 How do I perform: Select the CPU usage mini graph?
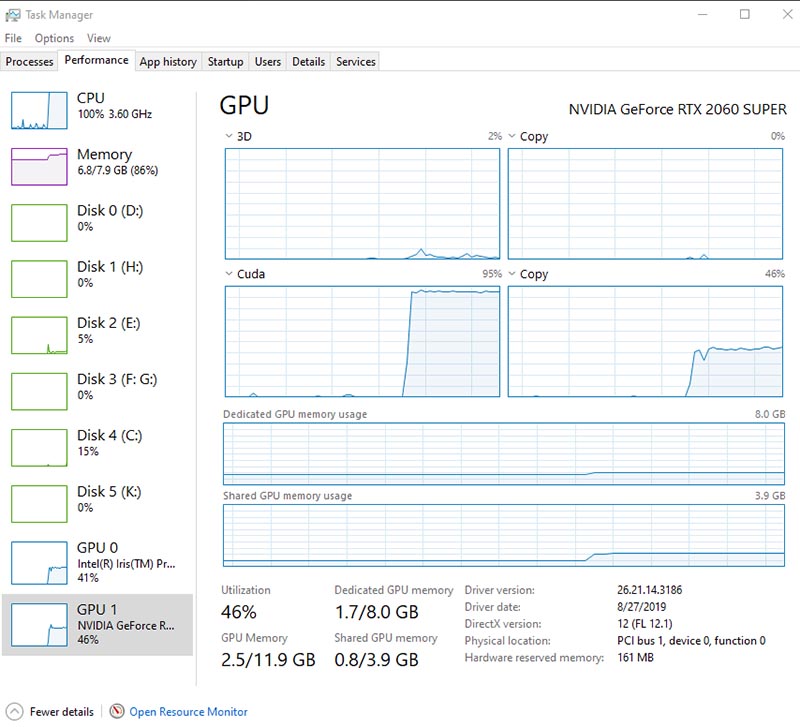point(39,110)
